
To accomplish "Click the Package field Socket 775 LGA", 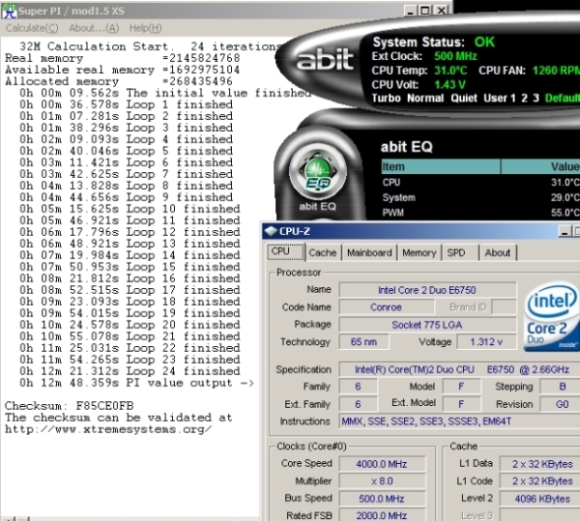I will 427,325.
